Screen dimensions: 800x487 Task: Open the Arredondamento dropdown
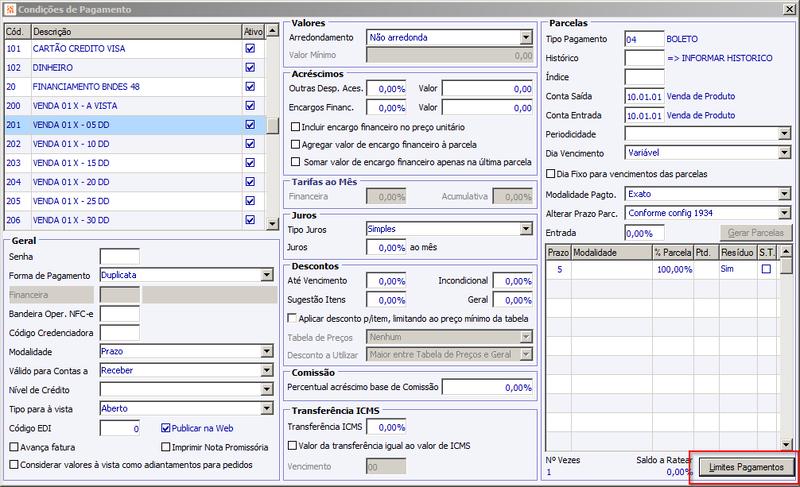pyautogui.click(x=526, y=37)
